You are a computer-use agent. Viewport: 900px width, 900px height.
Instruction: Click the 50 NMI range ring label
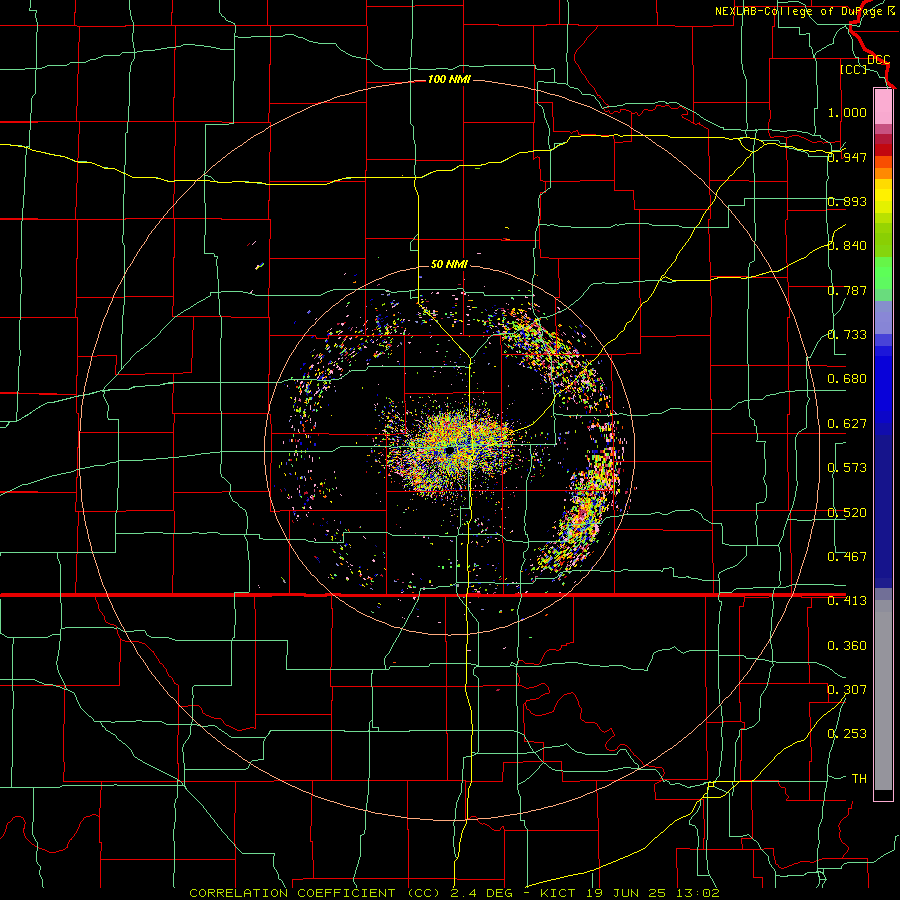click(x=449, y=264)
